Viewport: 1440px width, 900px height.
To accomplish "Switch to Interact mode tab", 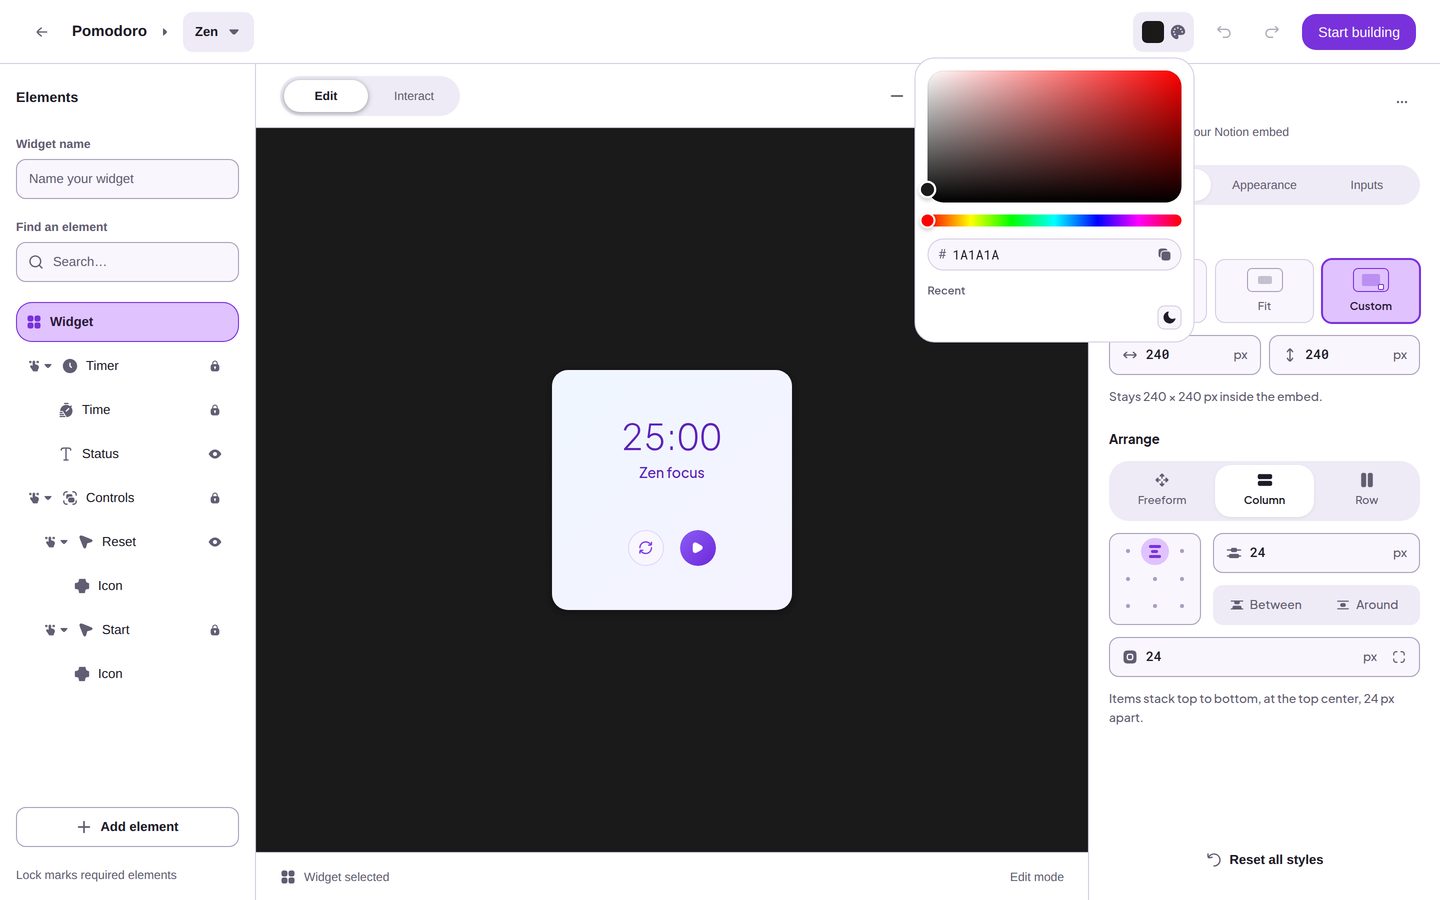I will click(414, 96).
